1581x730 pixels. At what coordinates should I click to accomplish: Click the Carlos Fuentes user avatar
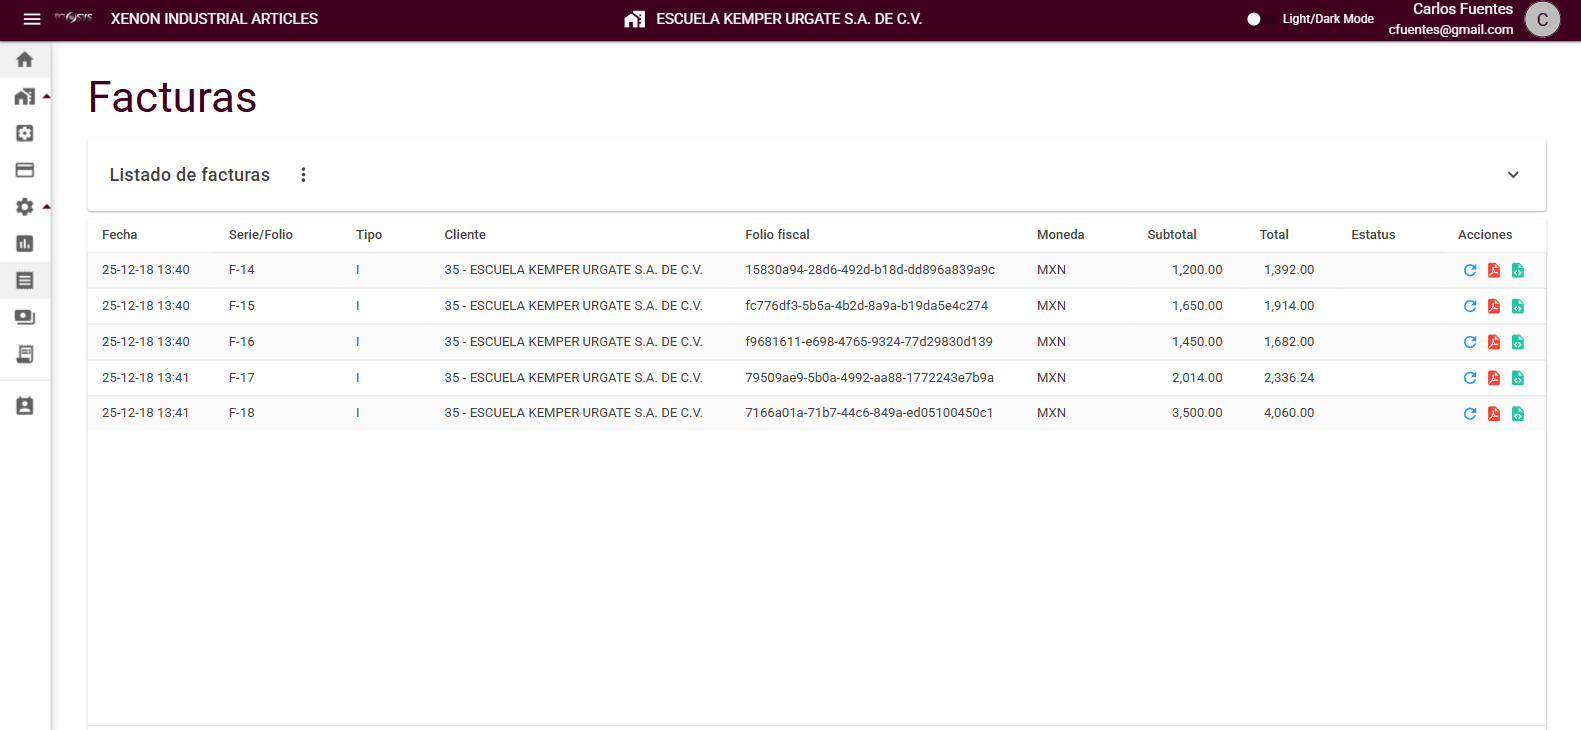click(1542, 19)
